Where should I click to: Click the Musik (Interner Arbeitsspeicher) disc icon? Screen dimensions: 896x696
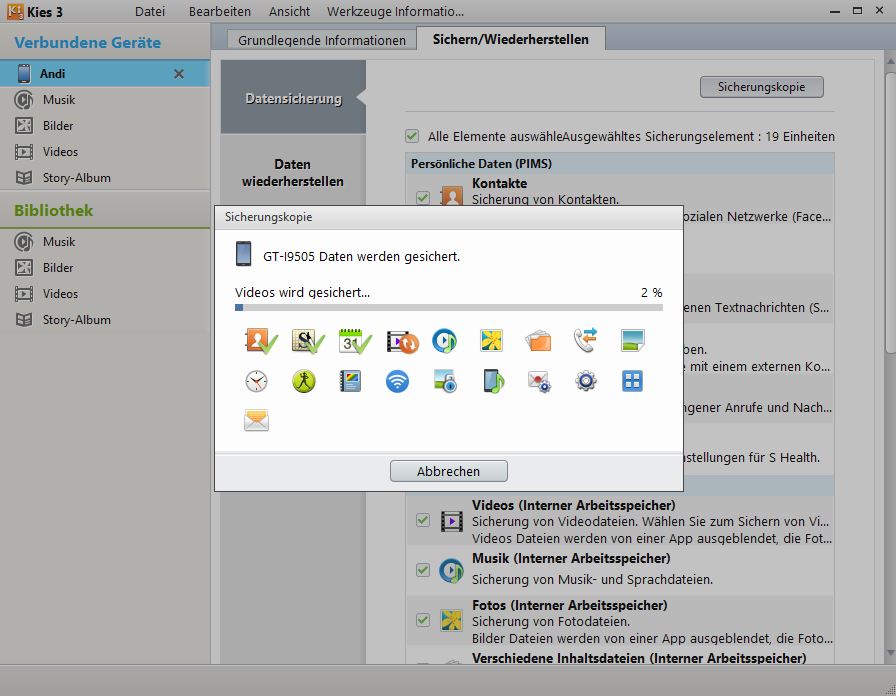(x=451, y=570)
